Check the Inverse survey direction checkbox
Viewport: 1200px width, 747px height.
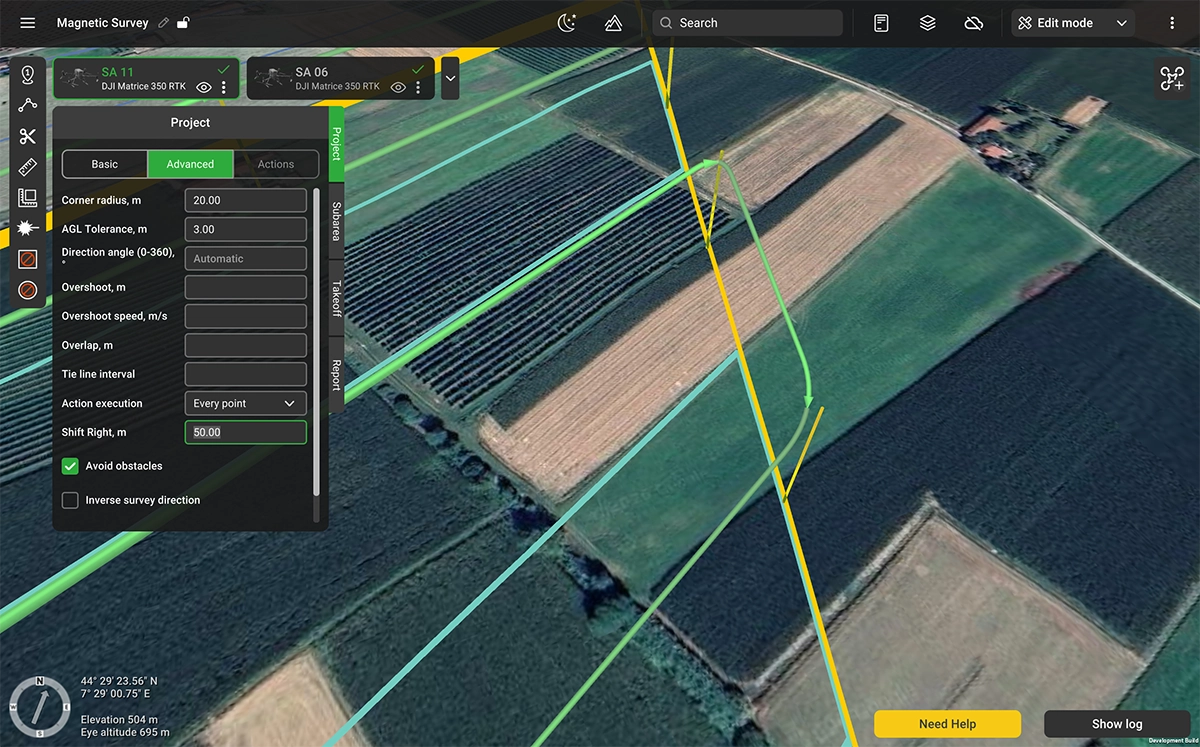(70, 500)
